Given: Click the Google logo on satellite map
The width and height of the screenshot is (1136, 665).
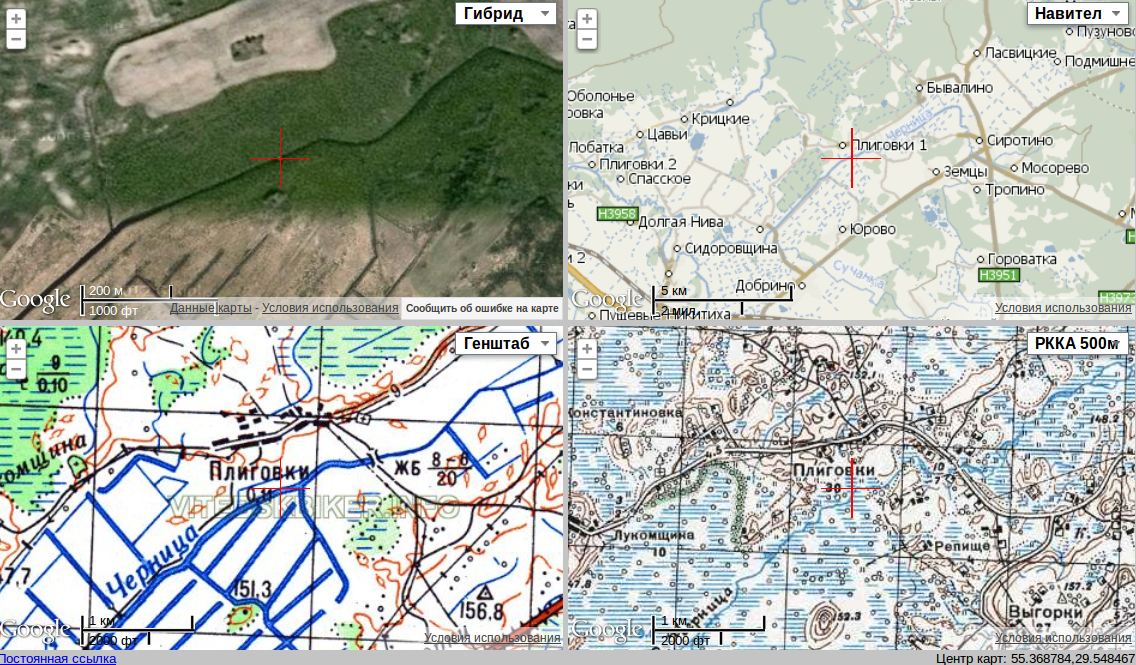Looking at the screenshot, I should coord(35,299).
